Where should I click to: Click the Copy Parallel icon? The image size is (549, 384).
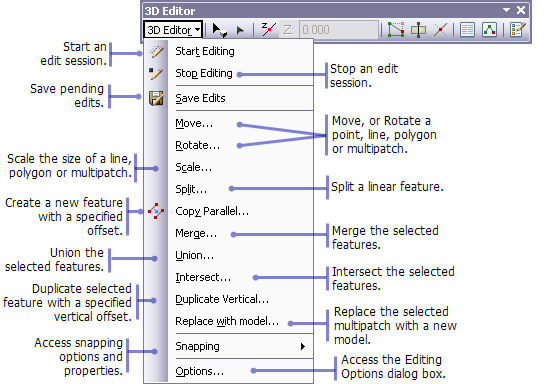(x=156, y=211)
